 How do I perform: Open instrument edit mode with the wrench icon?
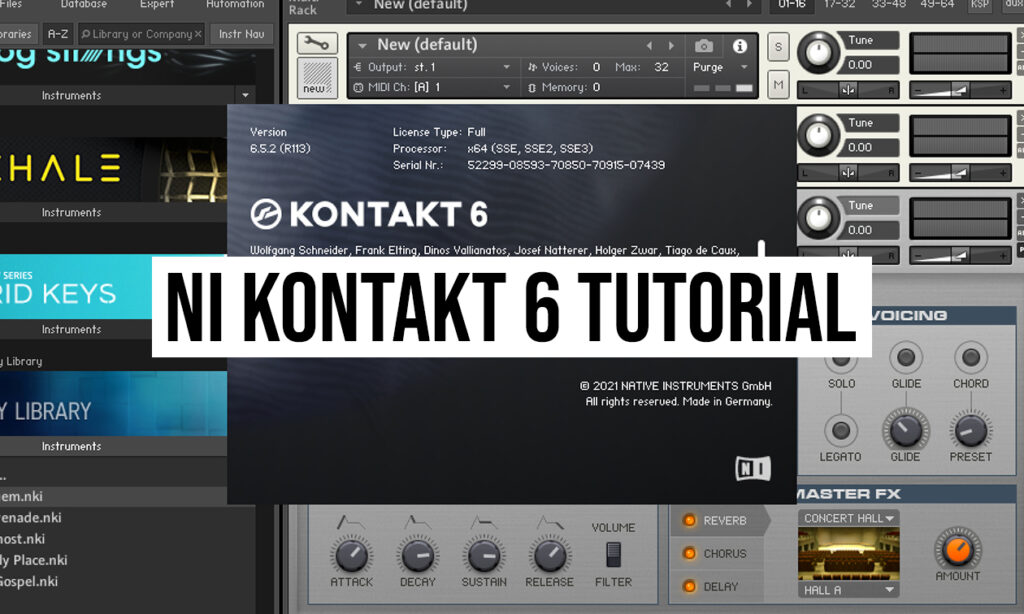pyautogui.click(x=317, y=44)
